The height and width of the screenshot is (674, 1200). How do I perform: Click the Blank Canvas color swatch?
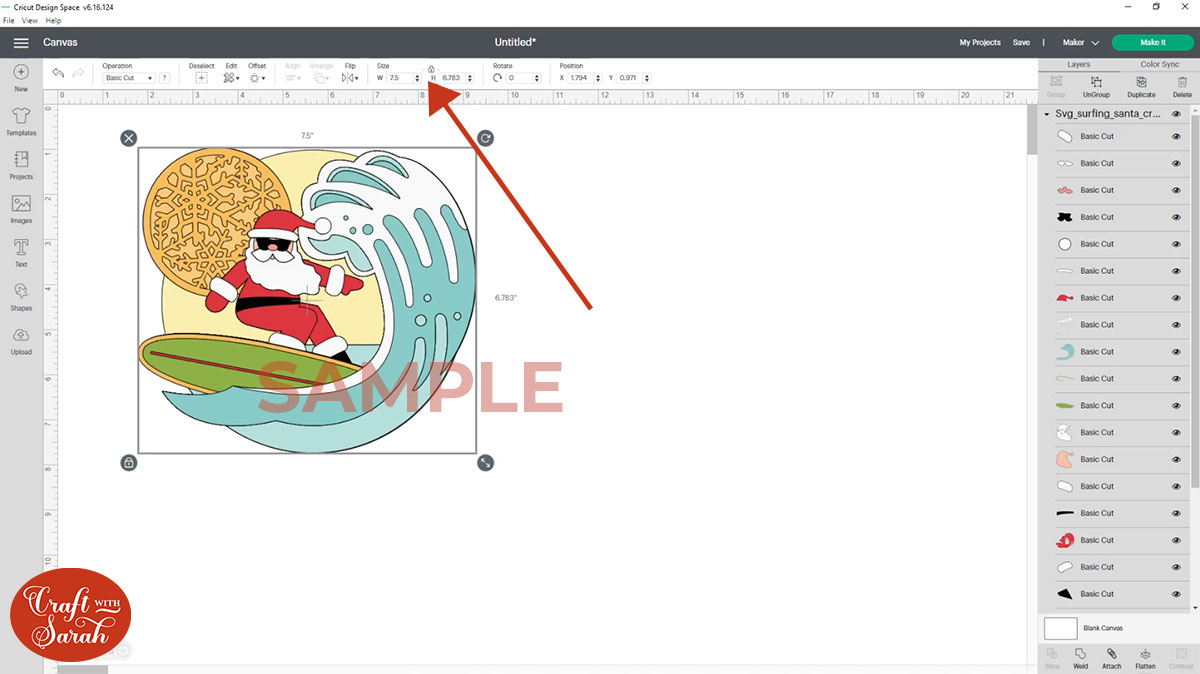pos(1061,628)
